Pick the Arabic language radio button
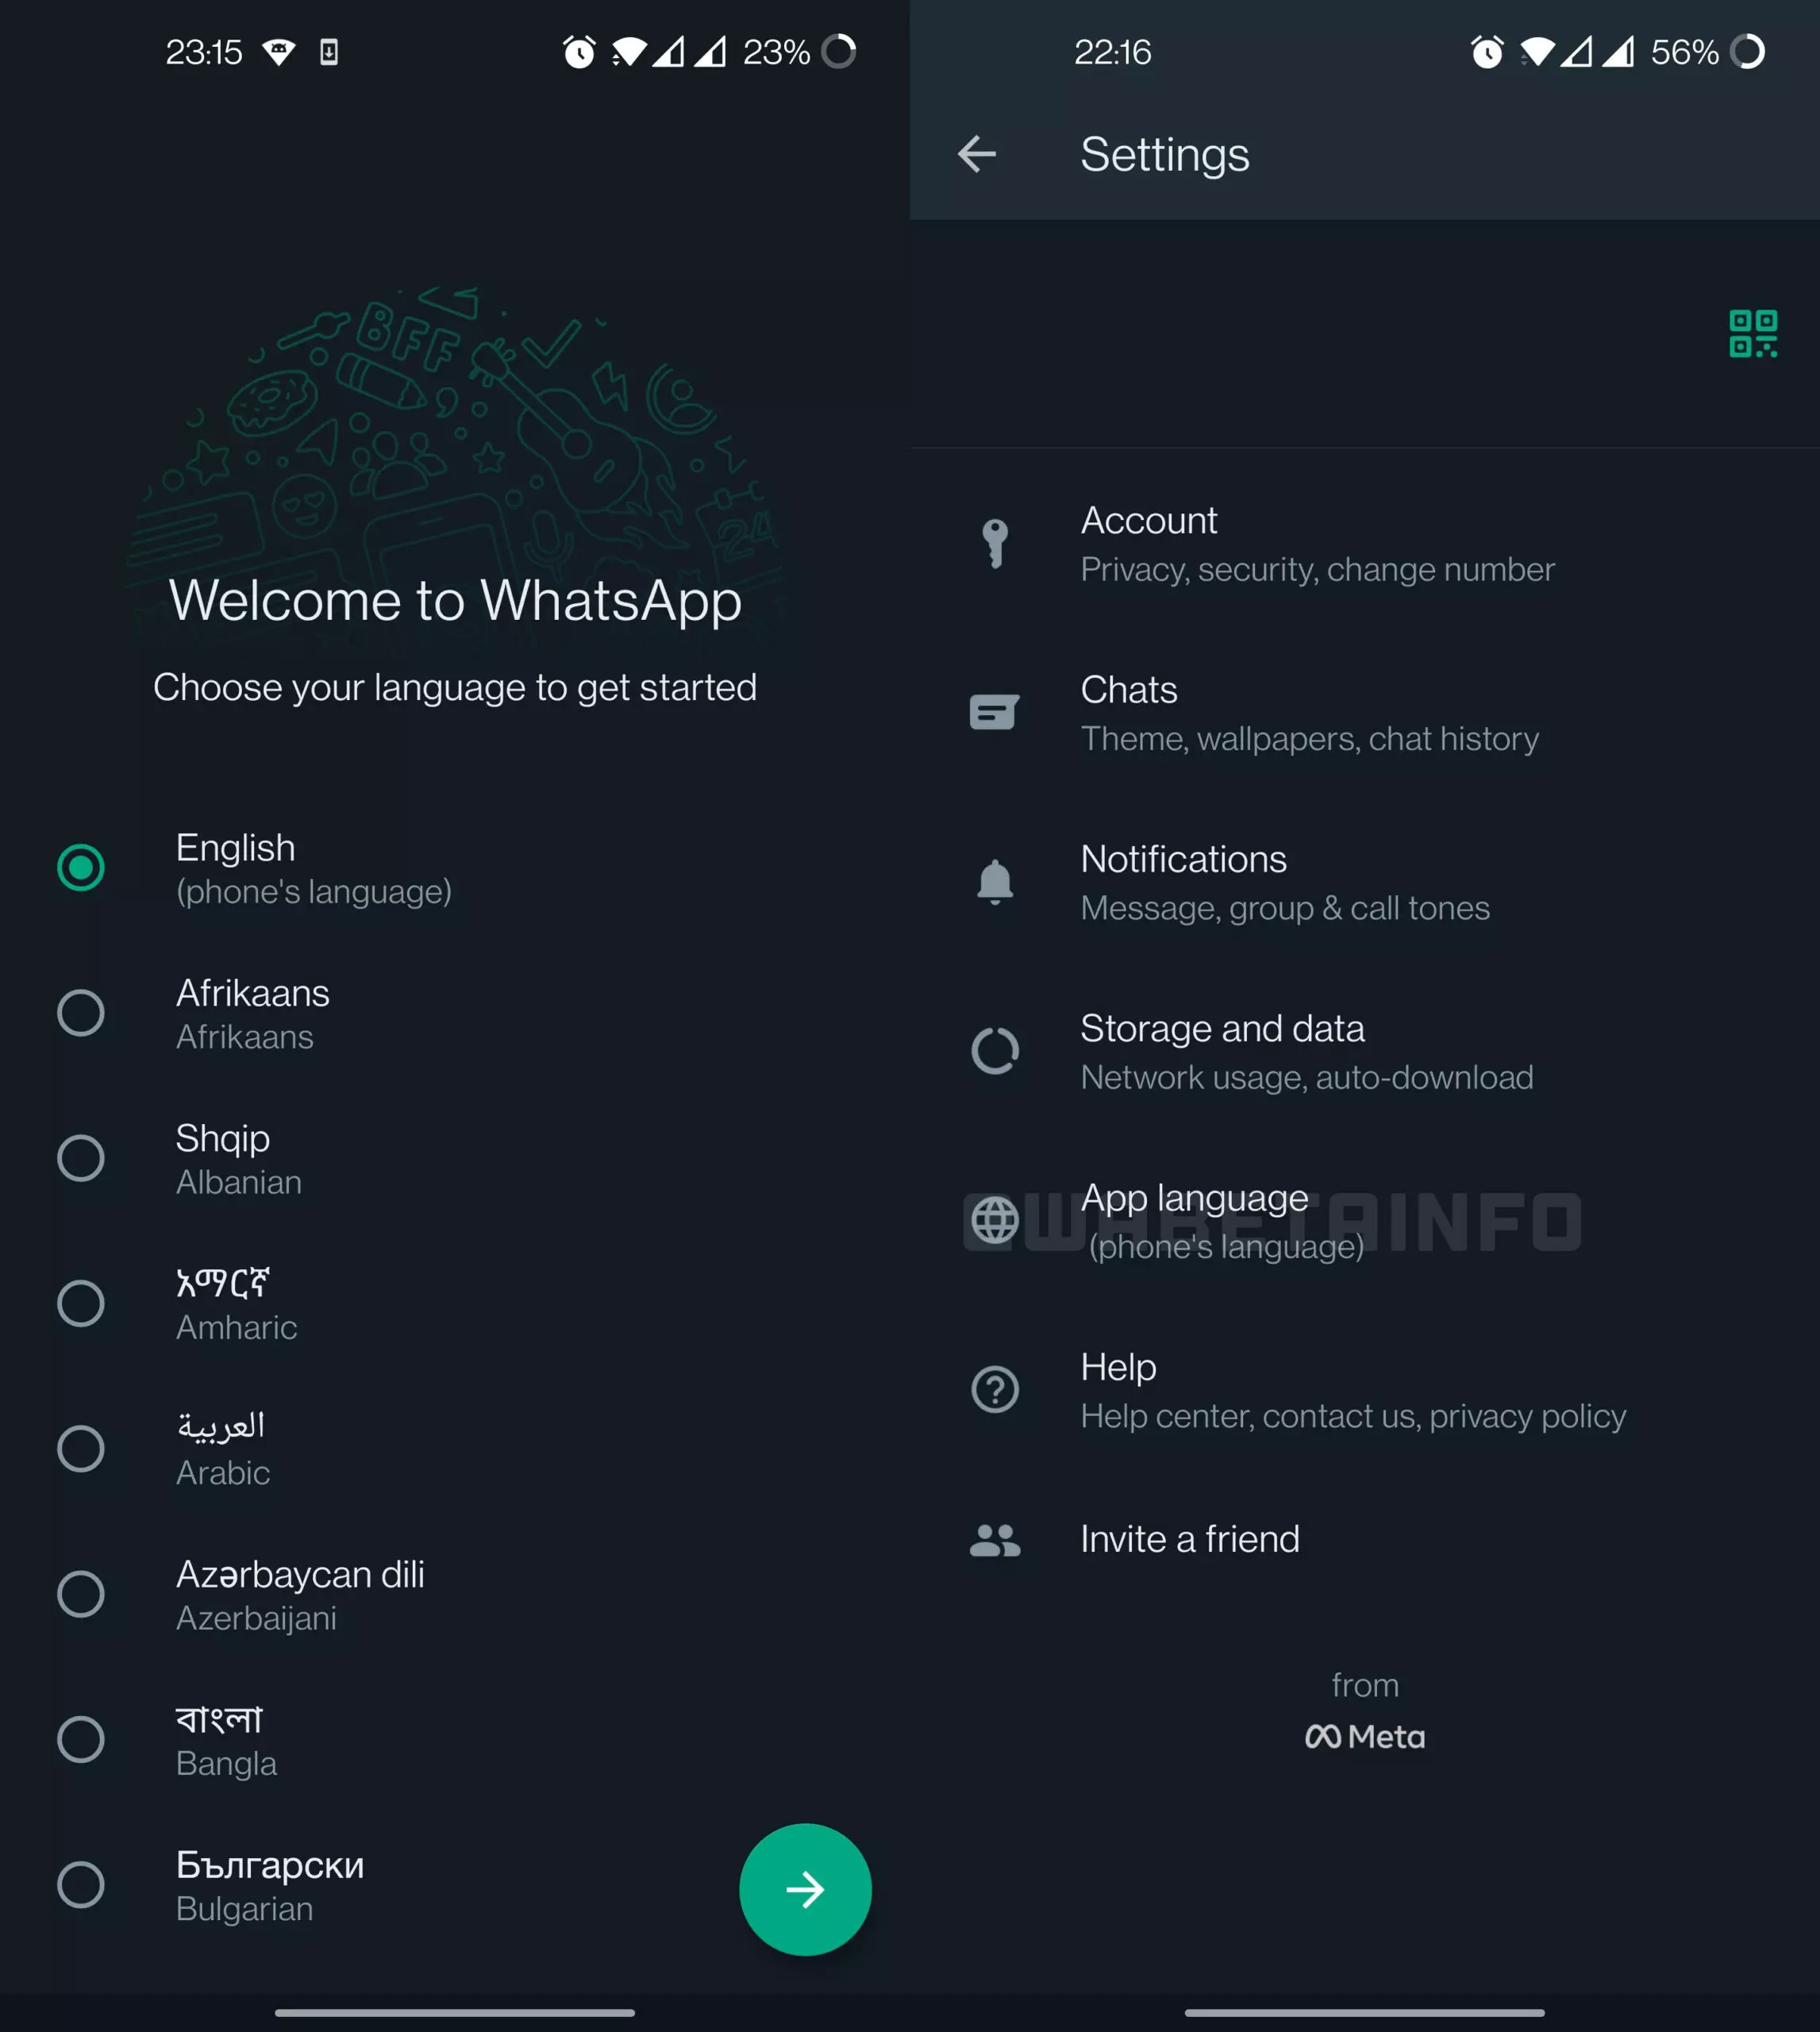1820x2032 pixels. point(81,1449)
